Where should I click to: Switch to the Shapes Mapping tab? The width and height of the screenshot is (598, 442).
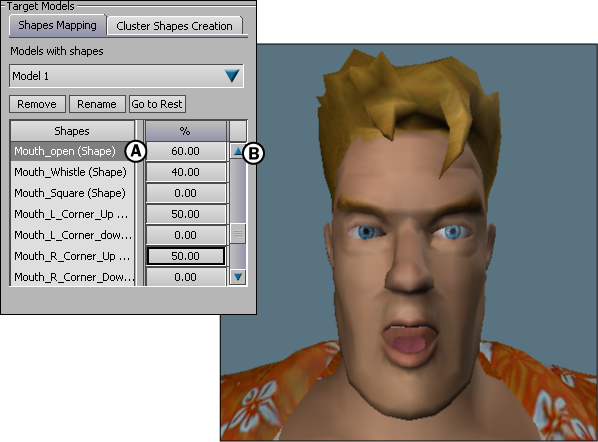point(57,25)
